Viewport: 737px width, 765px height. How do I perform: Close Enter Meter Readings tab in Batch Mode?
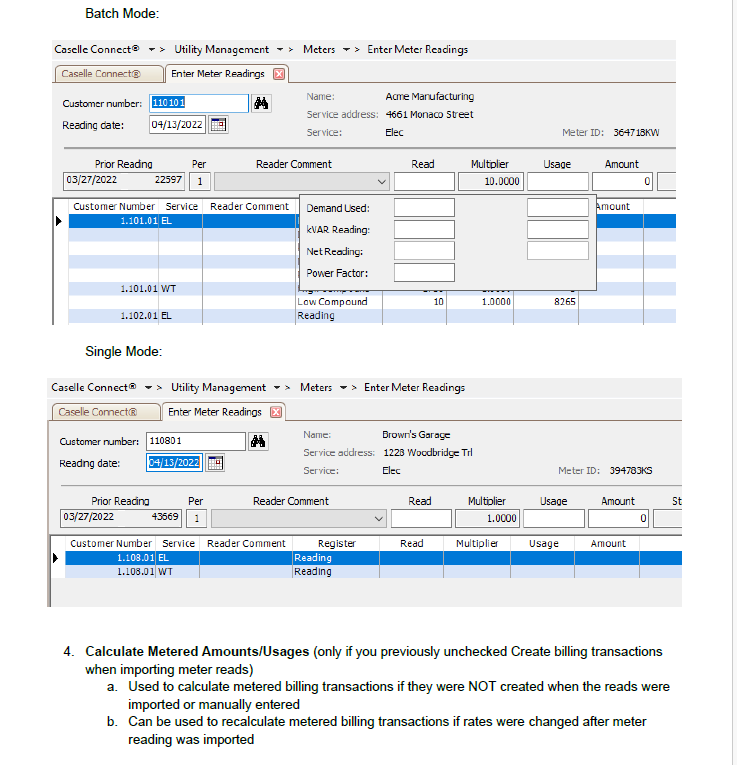point(279,74)
